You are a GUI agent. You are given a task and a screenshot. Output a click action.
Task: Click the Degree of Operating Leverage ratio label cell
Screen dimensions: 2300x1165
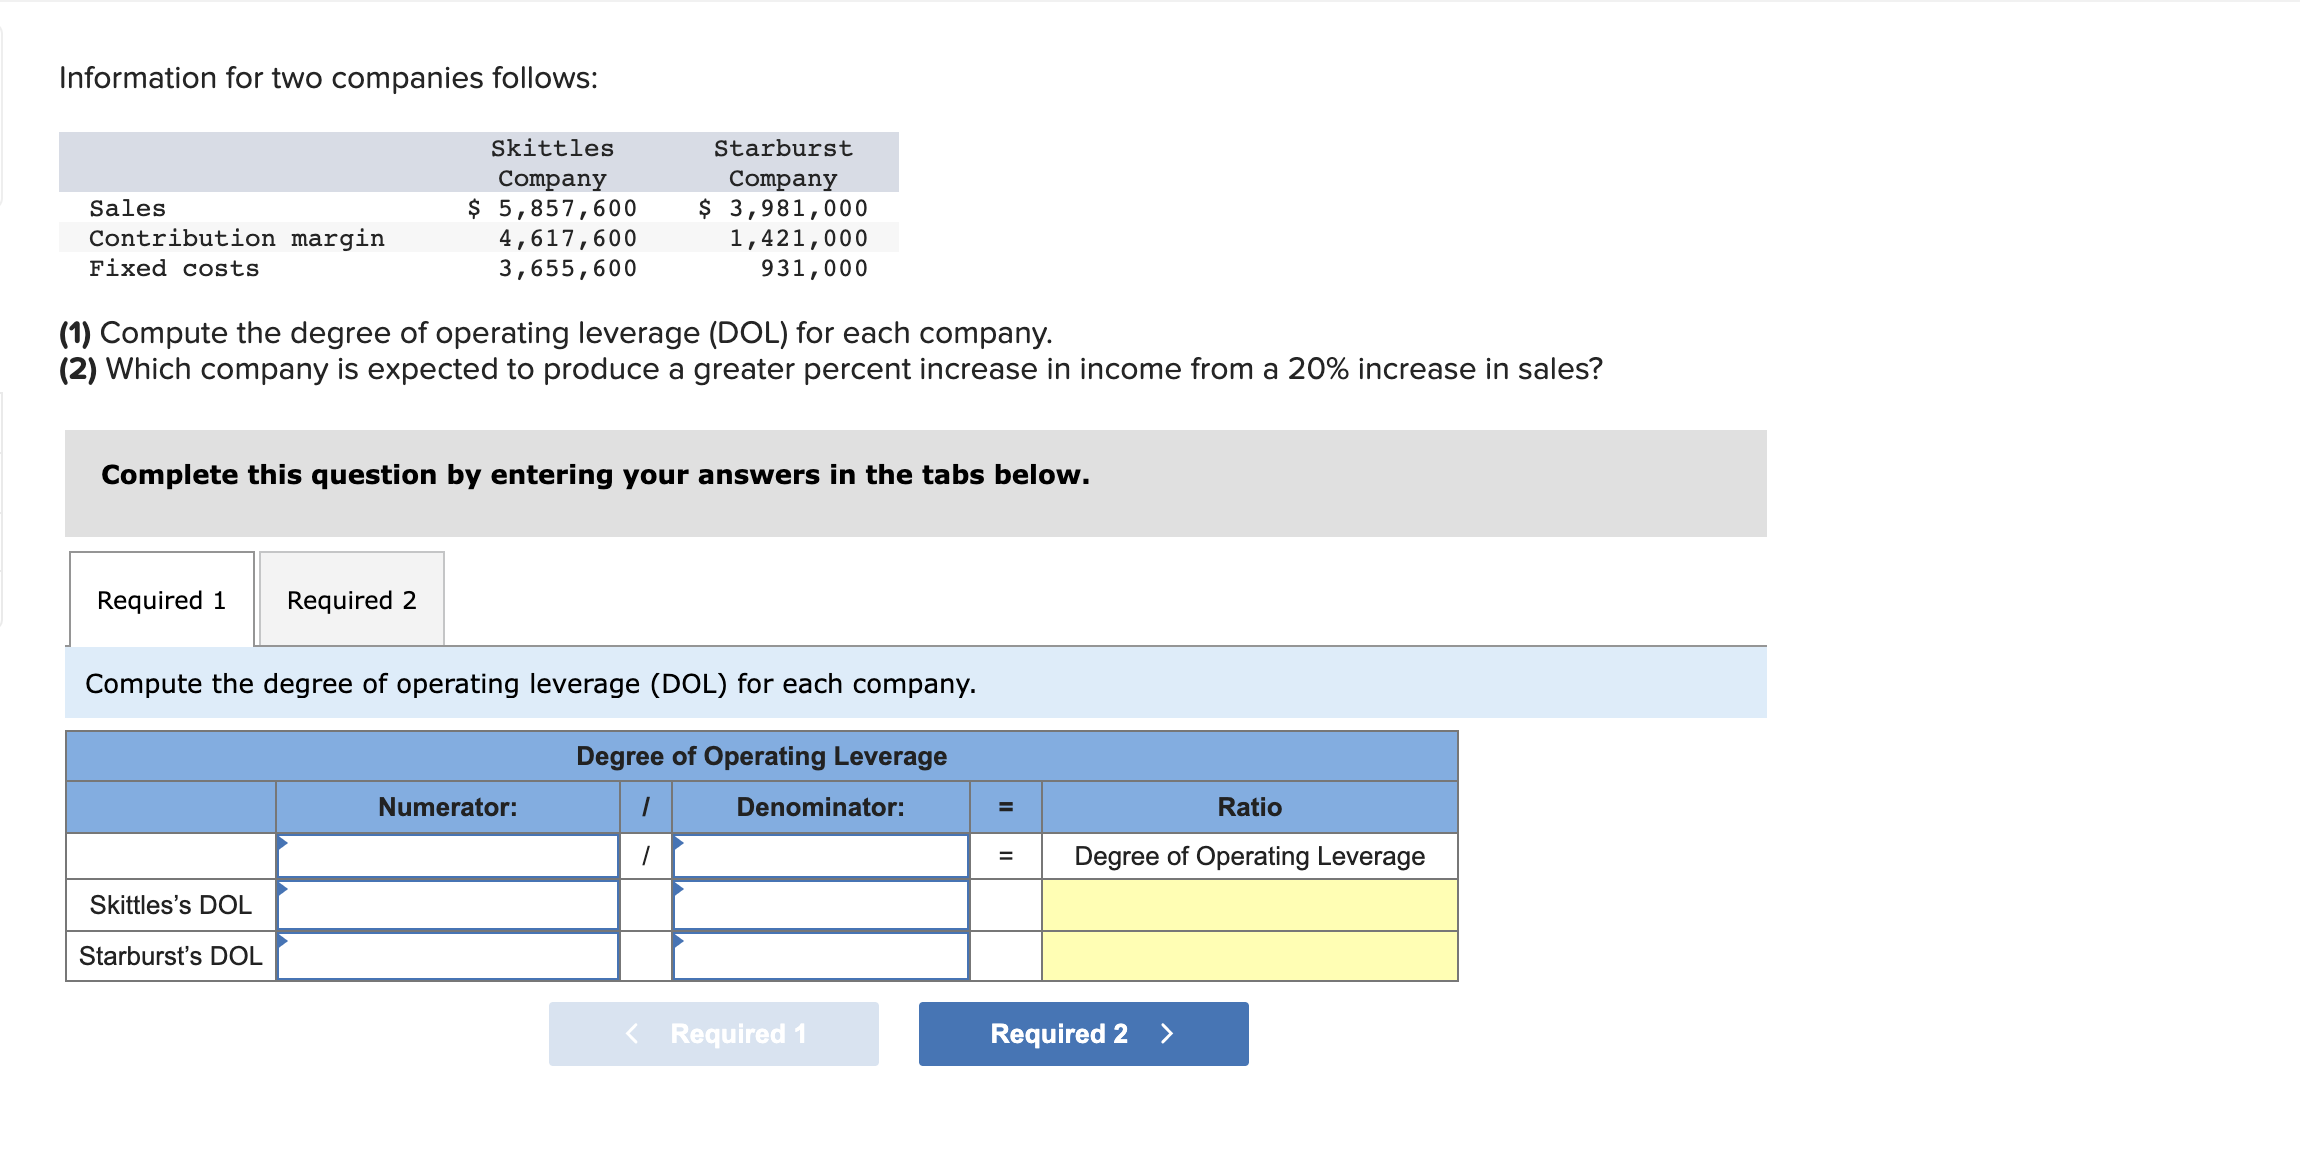(x=1249, y=856)
